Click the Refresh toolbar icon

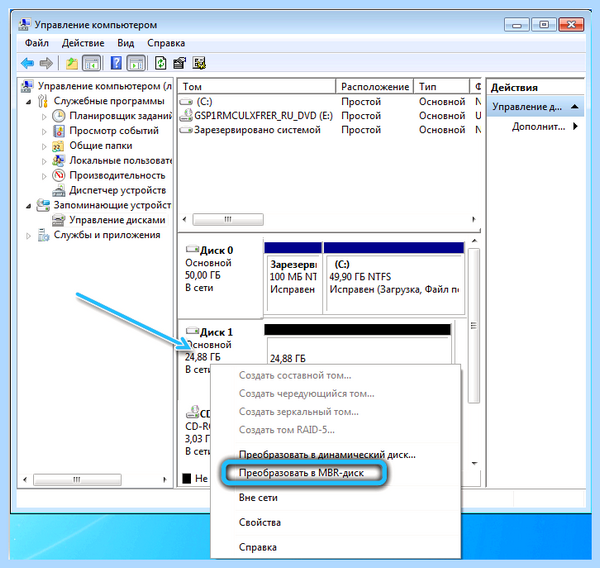point(160,63)
